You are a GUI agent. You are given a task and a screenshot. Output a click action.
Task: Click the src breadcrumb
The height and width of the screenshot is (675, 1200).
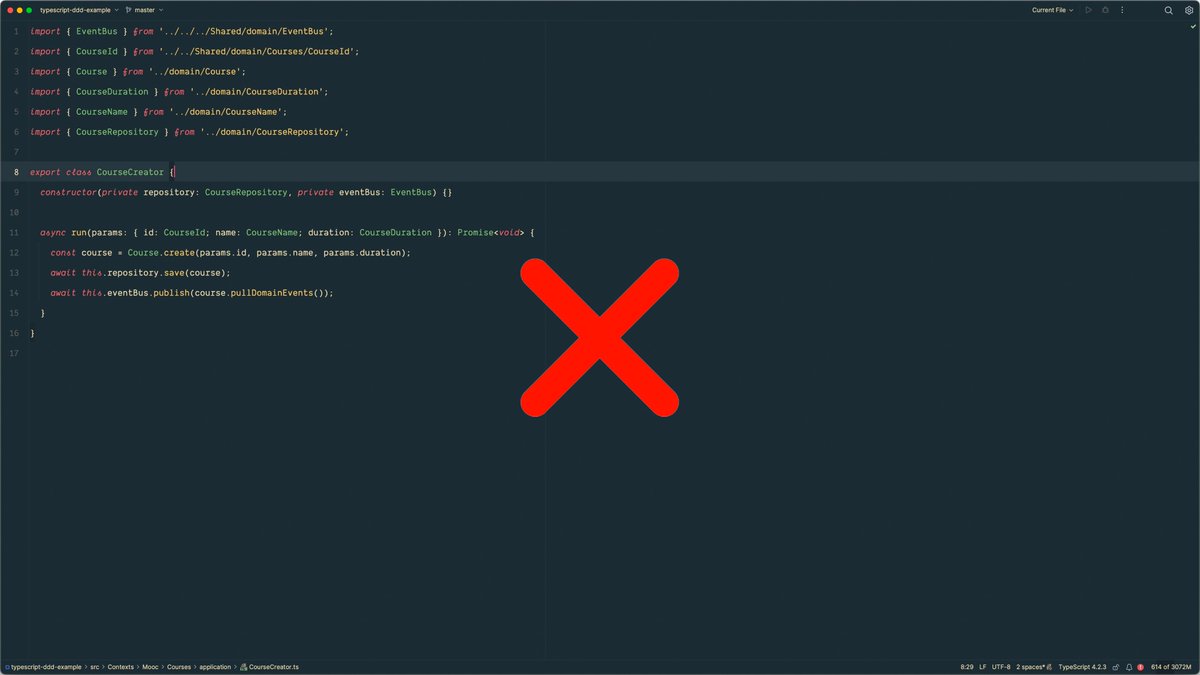tap(96, 666)
